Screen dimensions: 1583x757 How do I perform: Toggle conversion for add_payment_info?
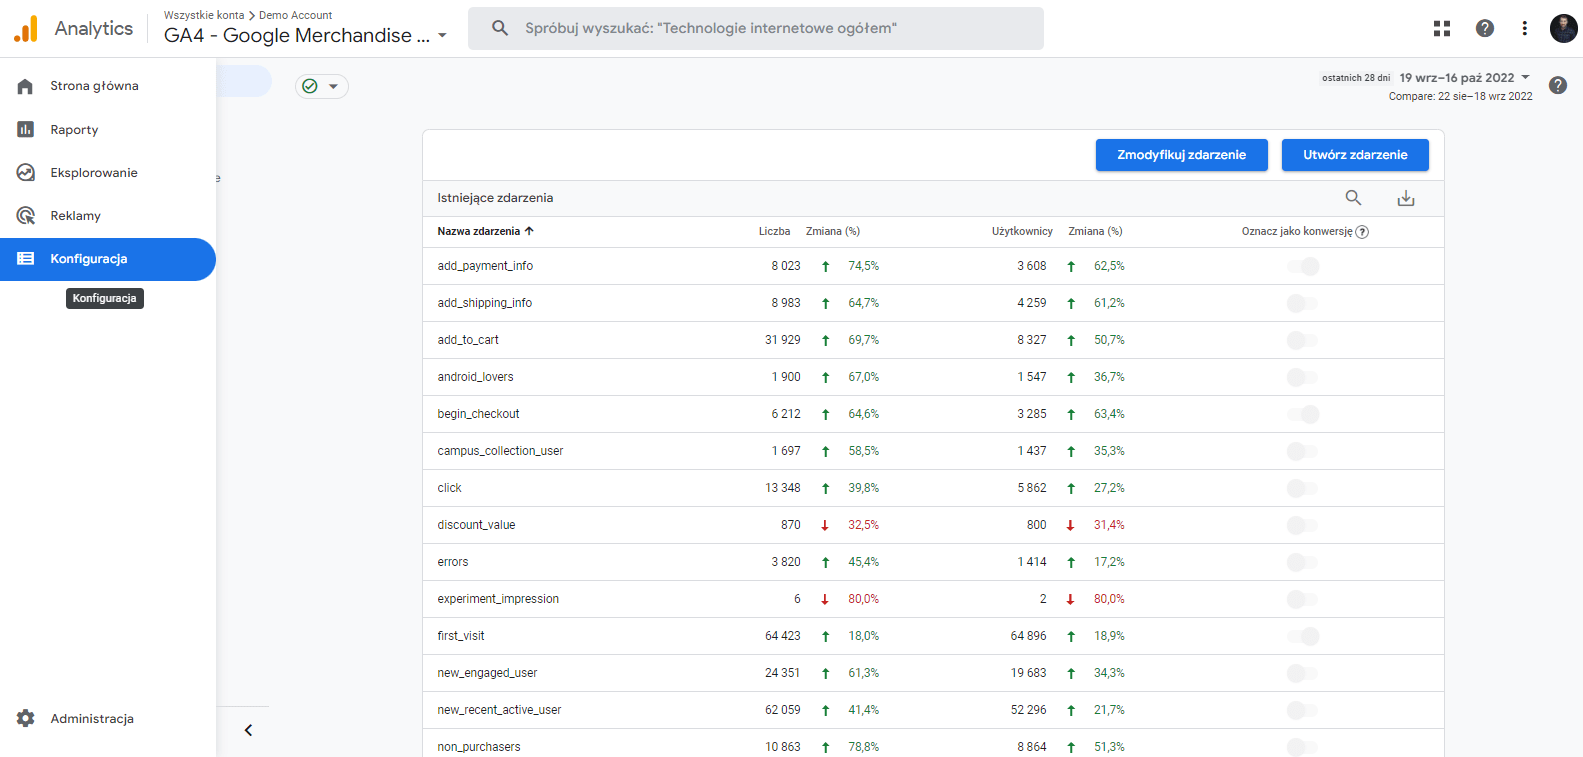tap(1303, 266)
